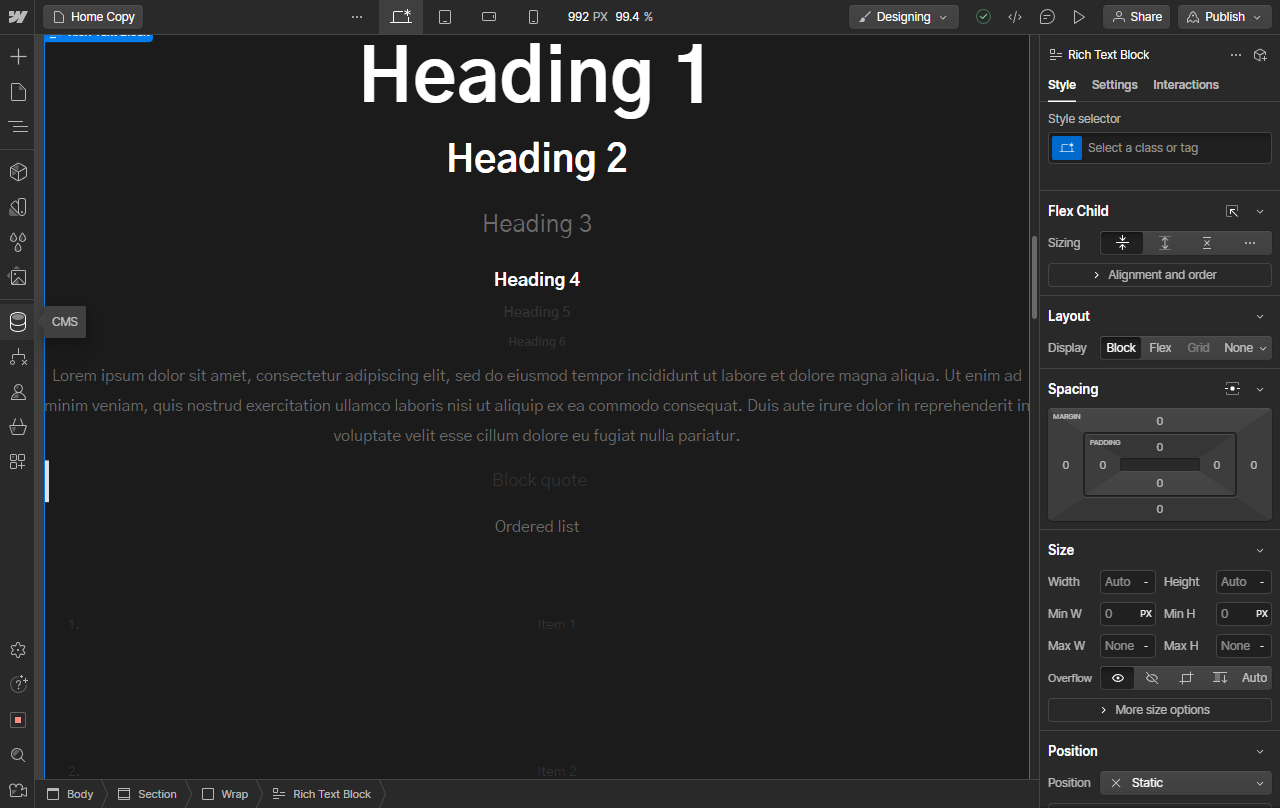Switch to mobile portrait breakpoint
This screenshot has width=1280, height=808.
tap(533, 17)
